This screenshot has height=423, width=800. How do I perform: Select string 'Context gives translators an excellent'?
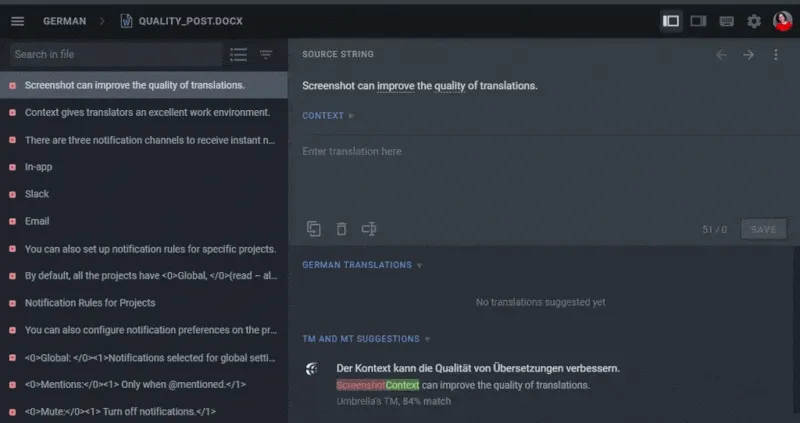(144, 112)
